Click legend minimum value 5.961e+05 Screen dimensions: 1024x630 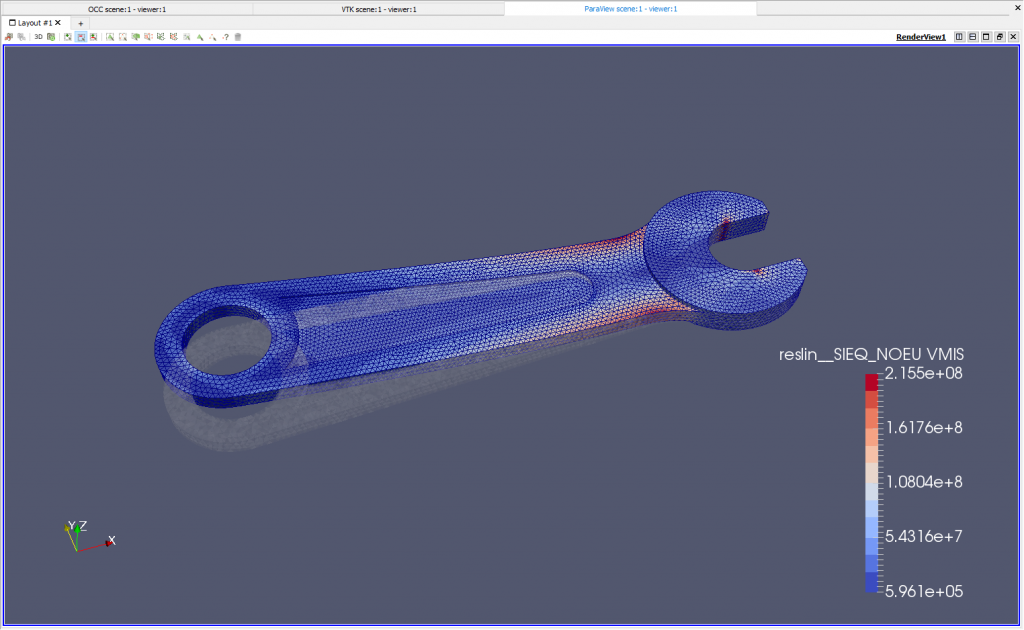(x=923, y=591)
